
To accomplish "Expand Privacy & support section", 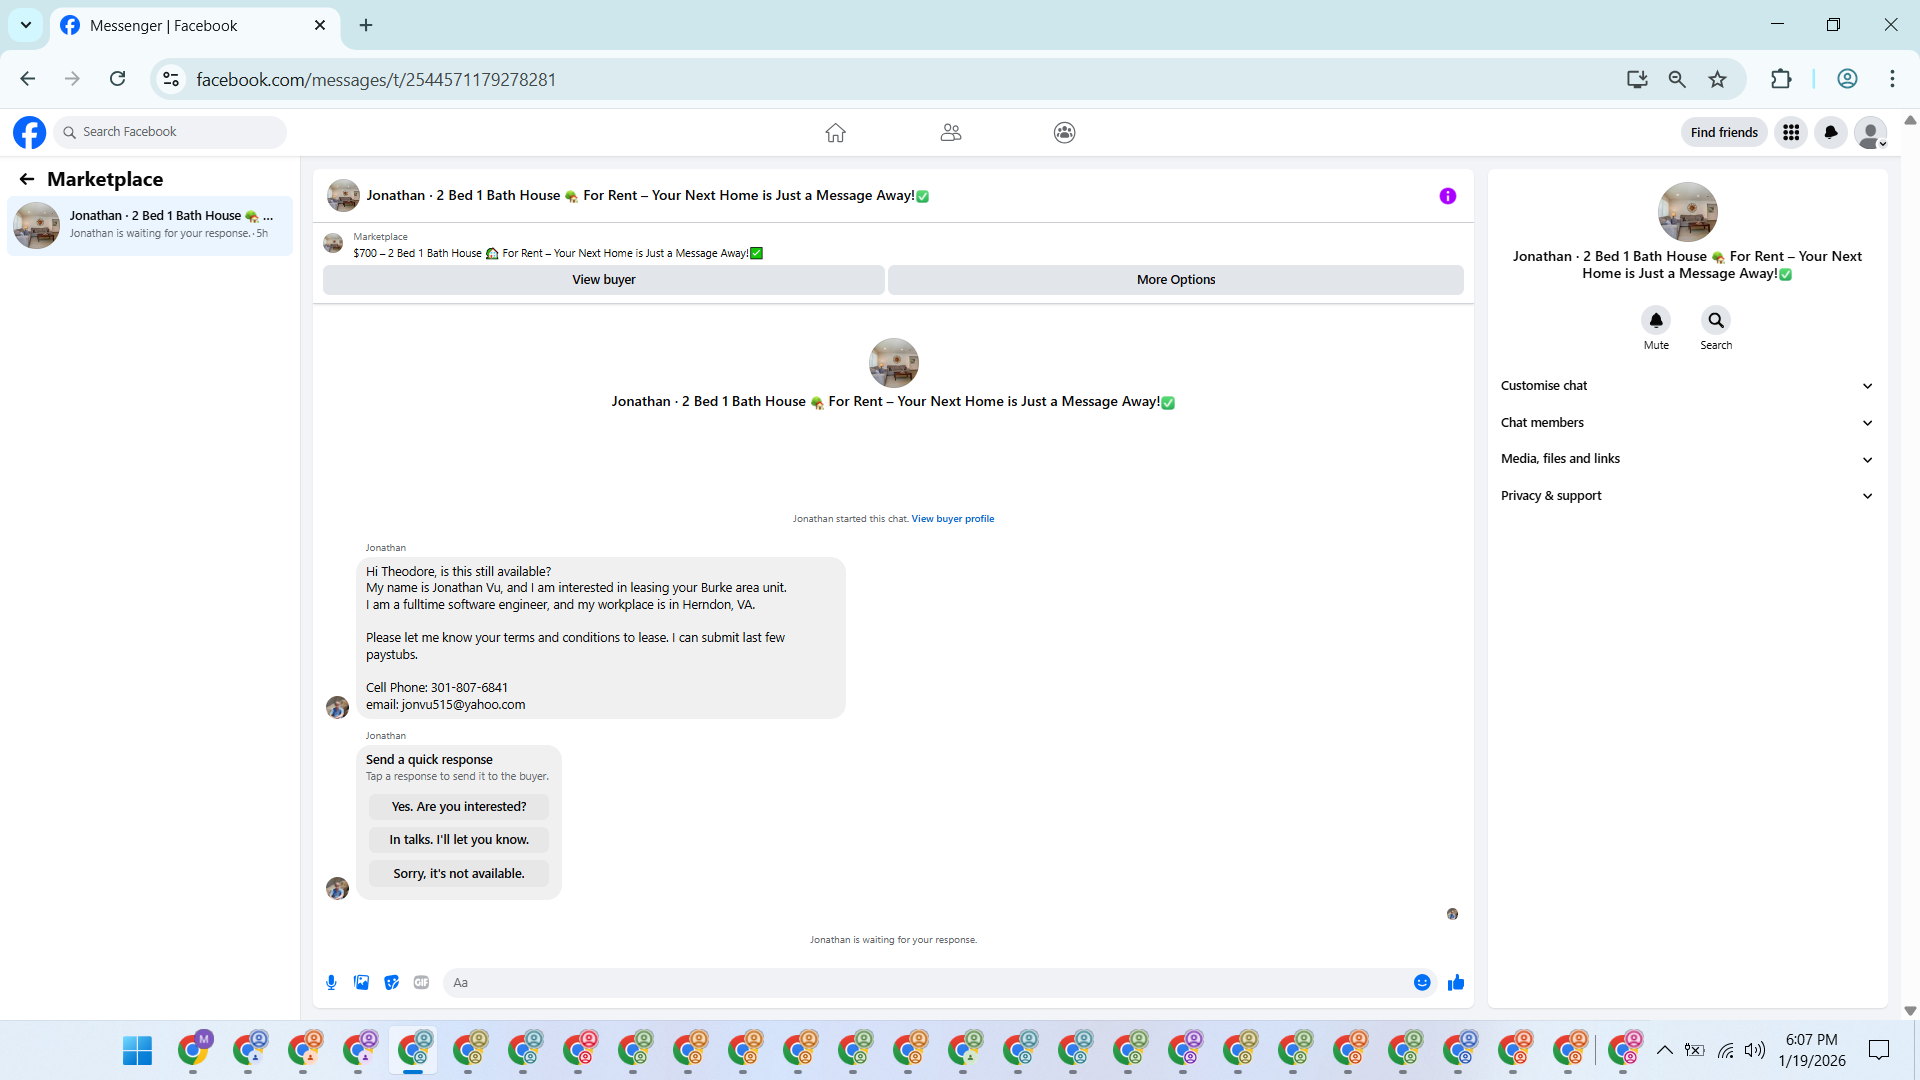I will point(1685,496).
